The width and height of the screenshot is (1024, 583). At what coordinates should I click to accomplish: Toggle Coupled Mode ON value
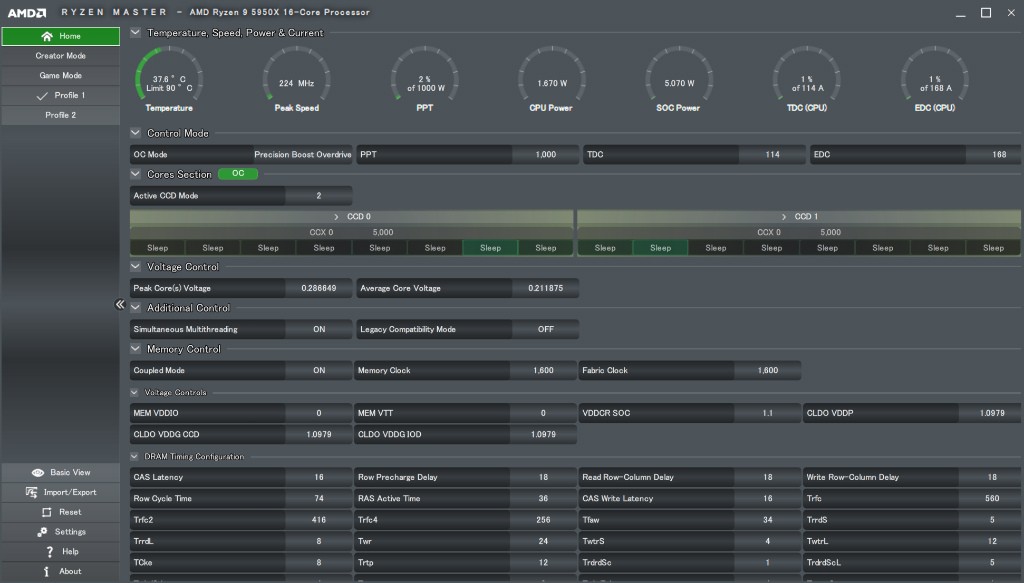point(319,370)
